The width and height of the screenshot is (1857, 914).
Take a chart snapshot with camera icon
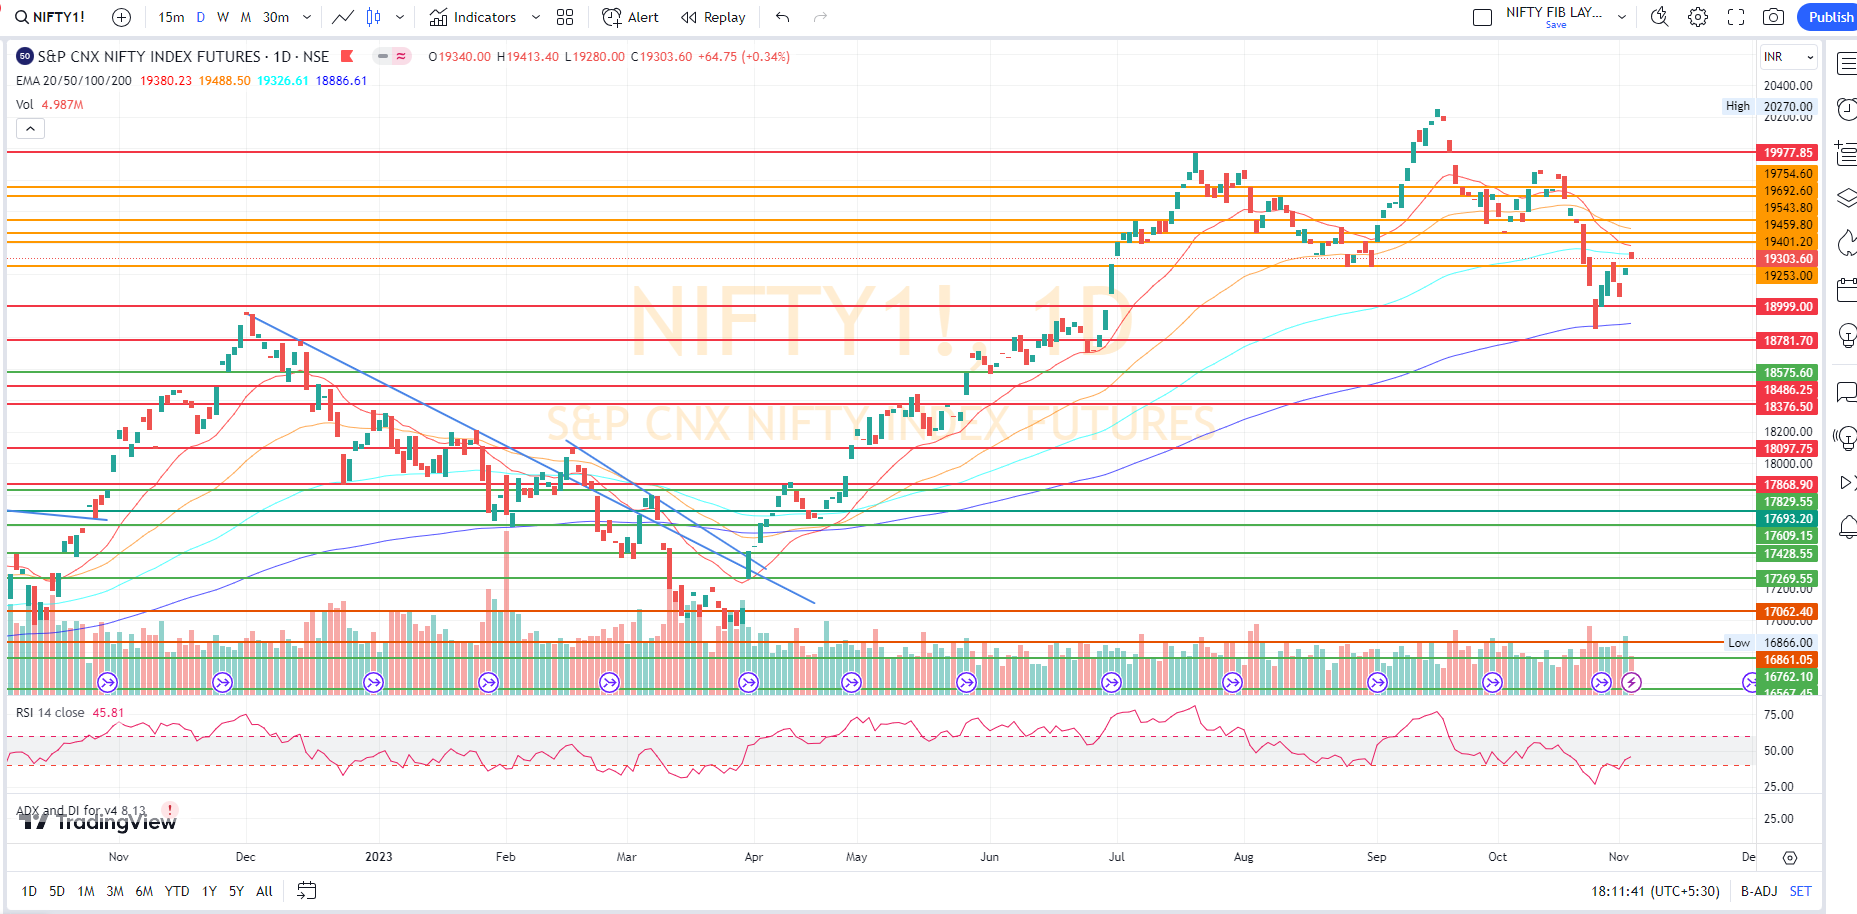tap(1773, 17)
